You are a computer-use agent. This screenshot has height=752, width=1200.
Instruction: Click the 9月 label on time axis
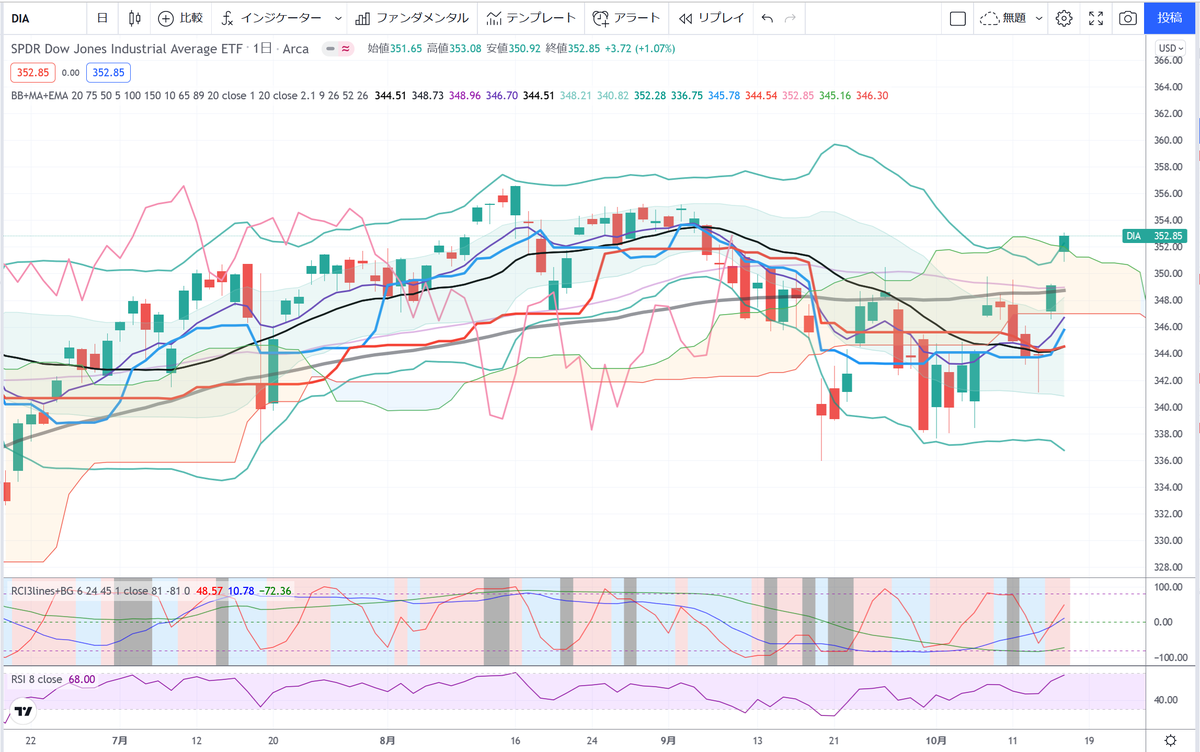tap(669, 740)
